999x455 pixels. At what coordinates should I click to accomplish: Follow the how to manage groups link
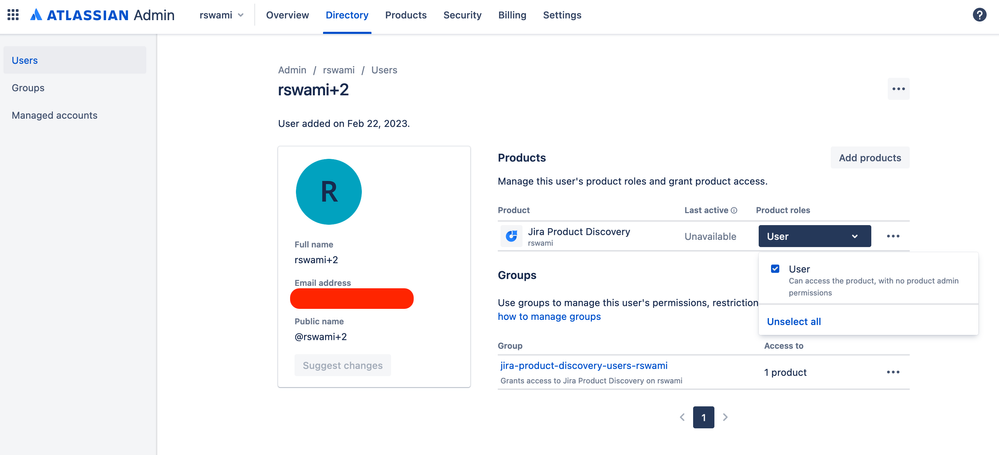coord(549,317)
